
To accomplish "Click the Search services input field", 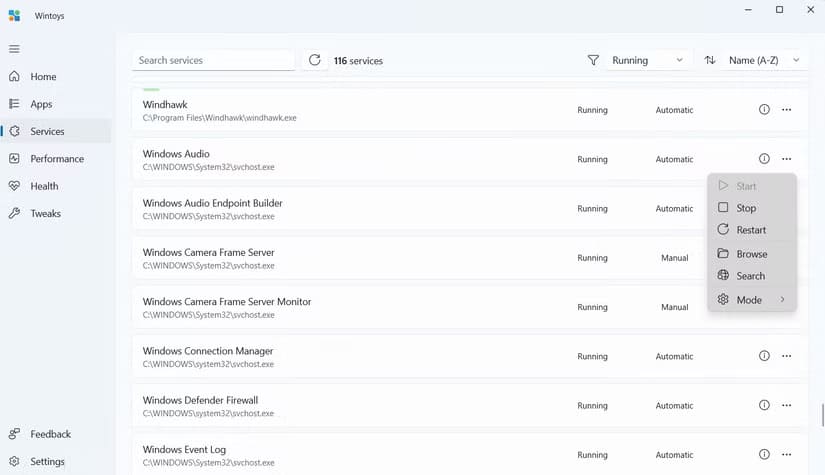I will pyautogui.click(x=213, y=60).
